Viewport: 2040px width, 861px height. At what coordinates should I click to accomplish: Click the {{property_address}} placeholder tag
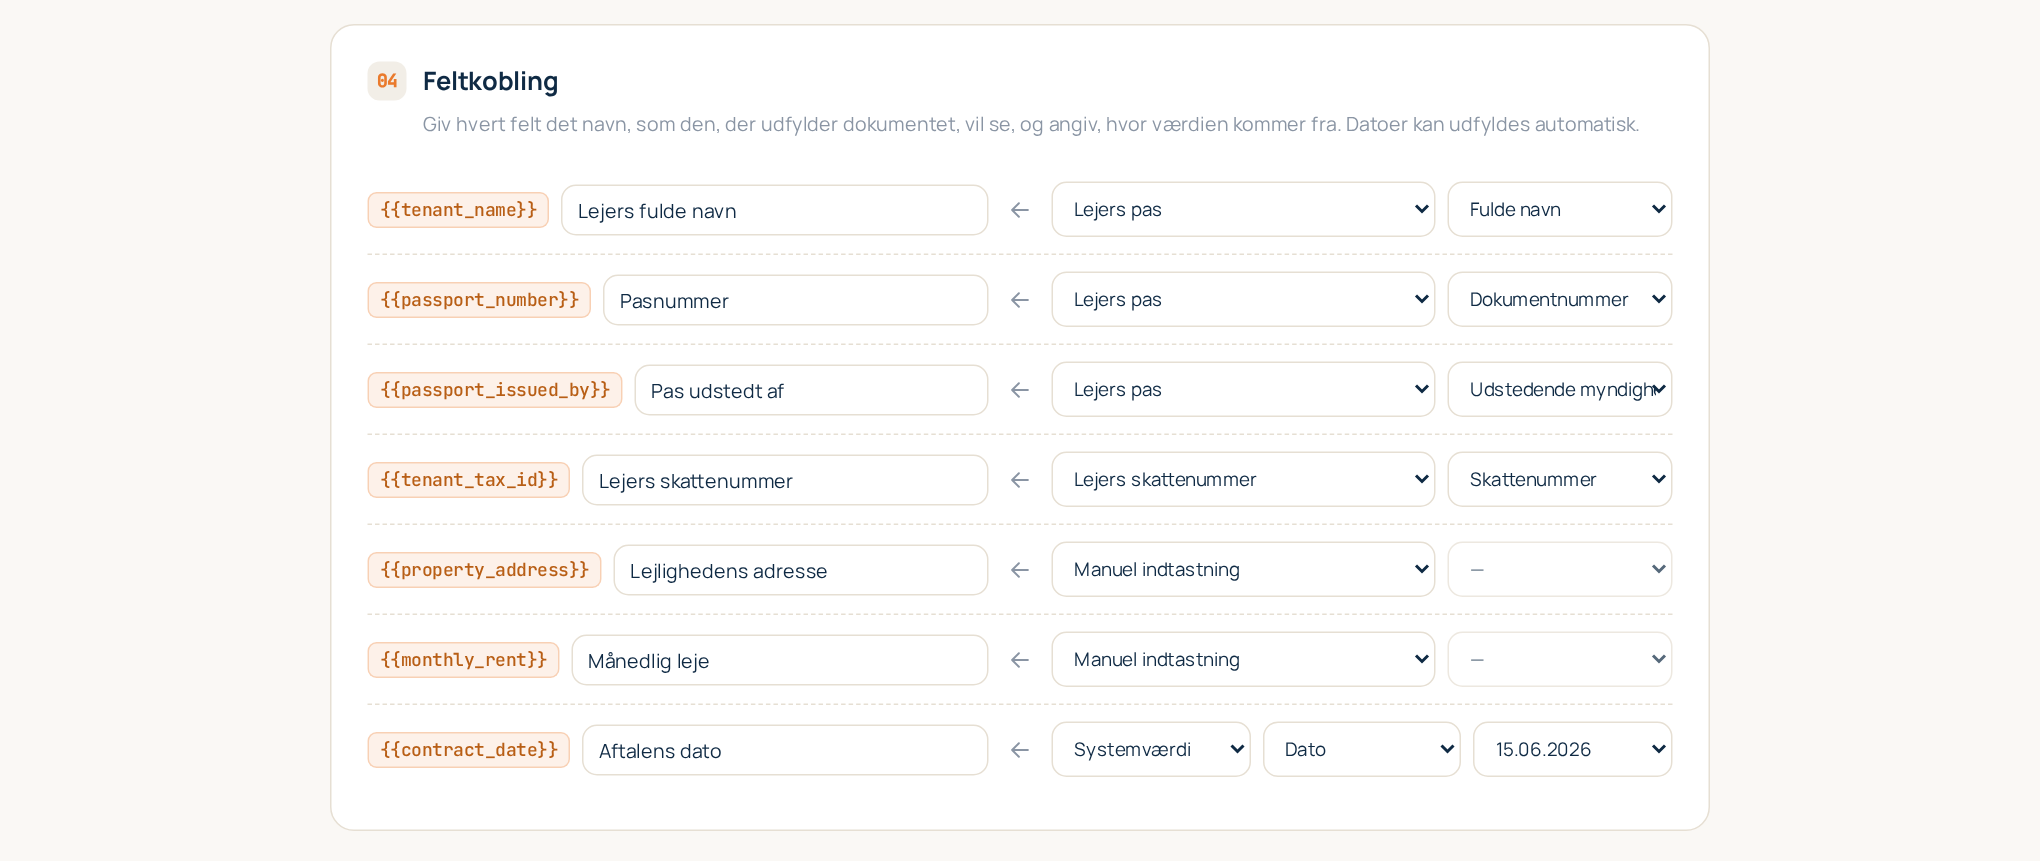pyautogui.click(x=484, y=570)
